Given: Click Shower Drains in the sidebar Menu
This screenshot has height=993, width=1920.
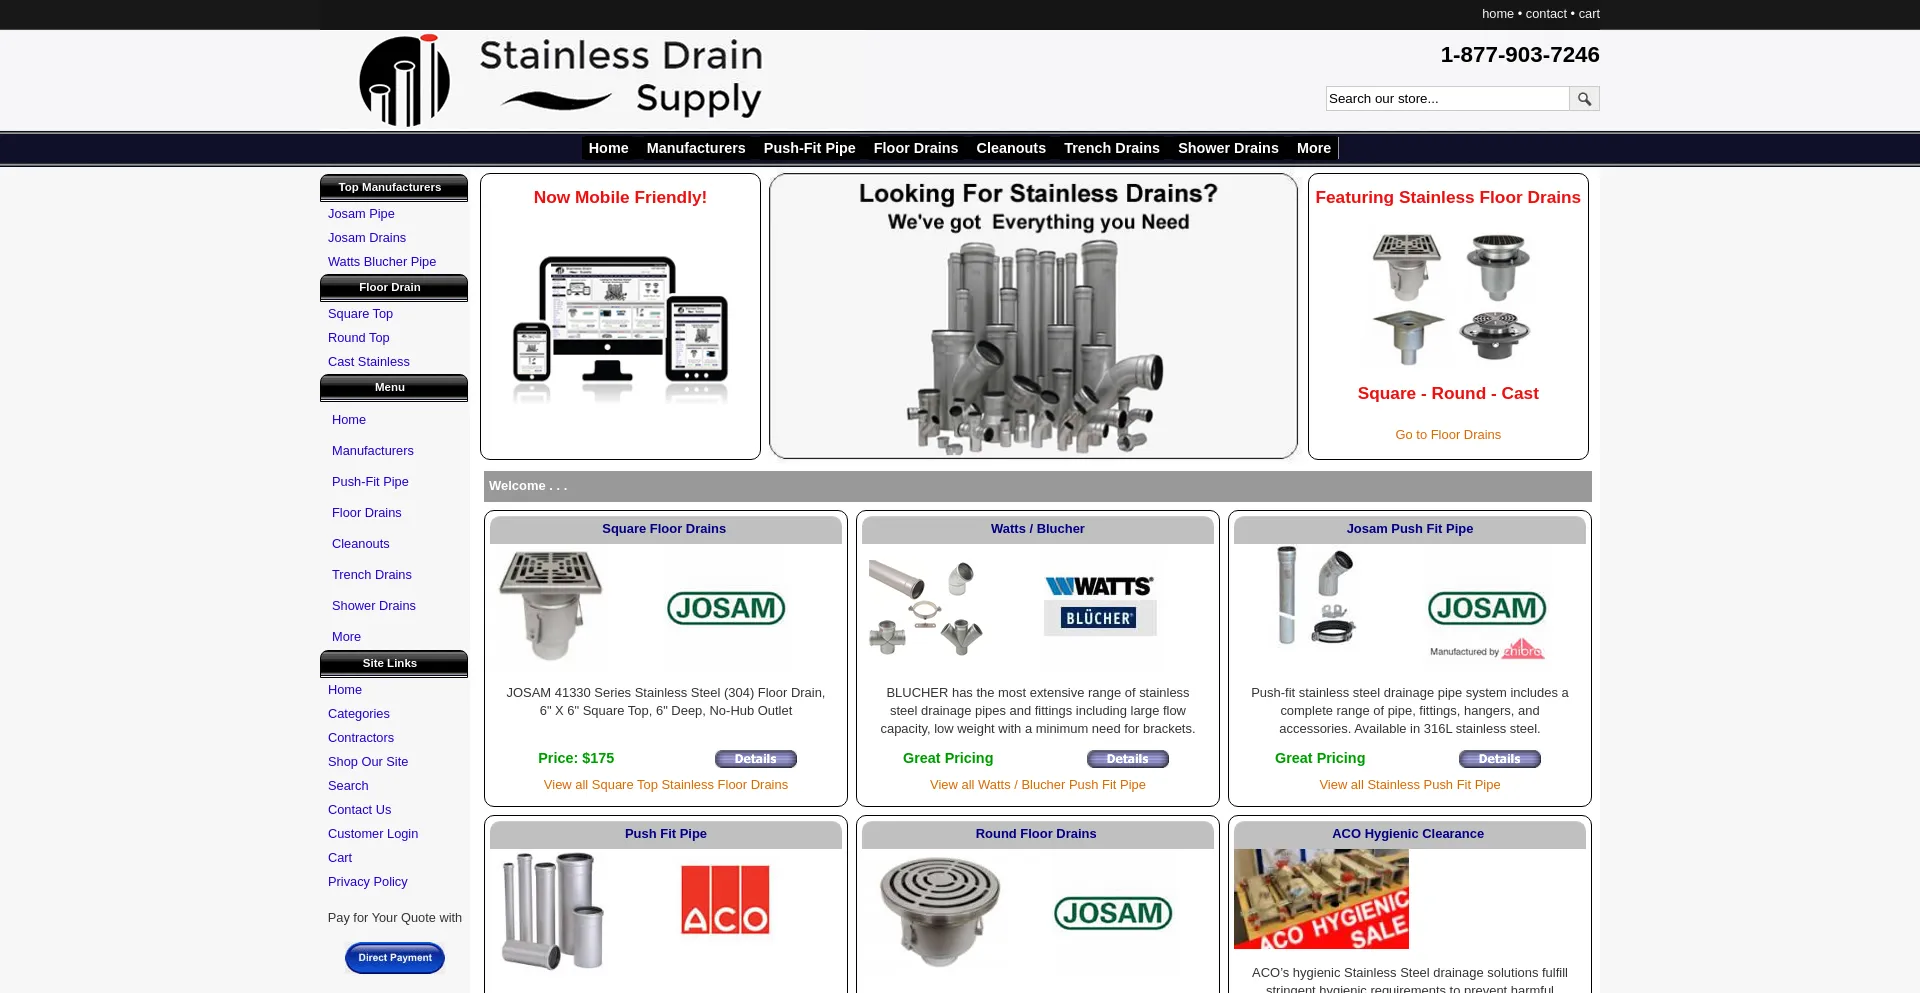Looking at the screenshot, I should (x=374, y=606).
